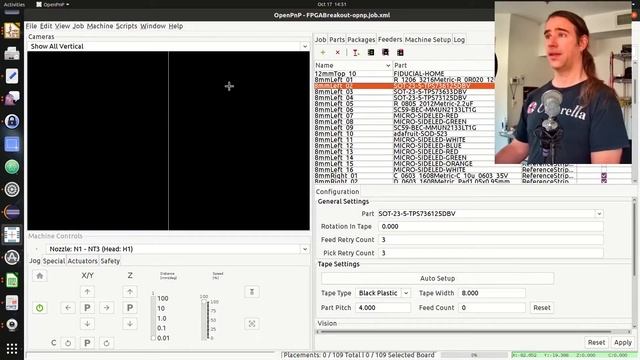640x360 pixels.
Task: Click the camera view with crosshair
Action: coord(239,141)
